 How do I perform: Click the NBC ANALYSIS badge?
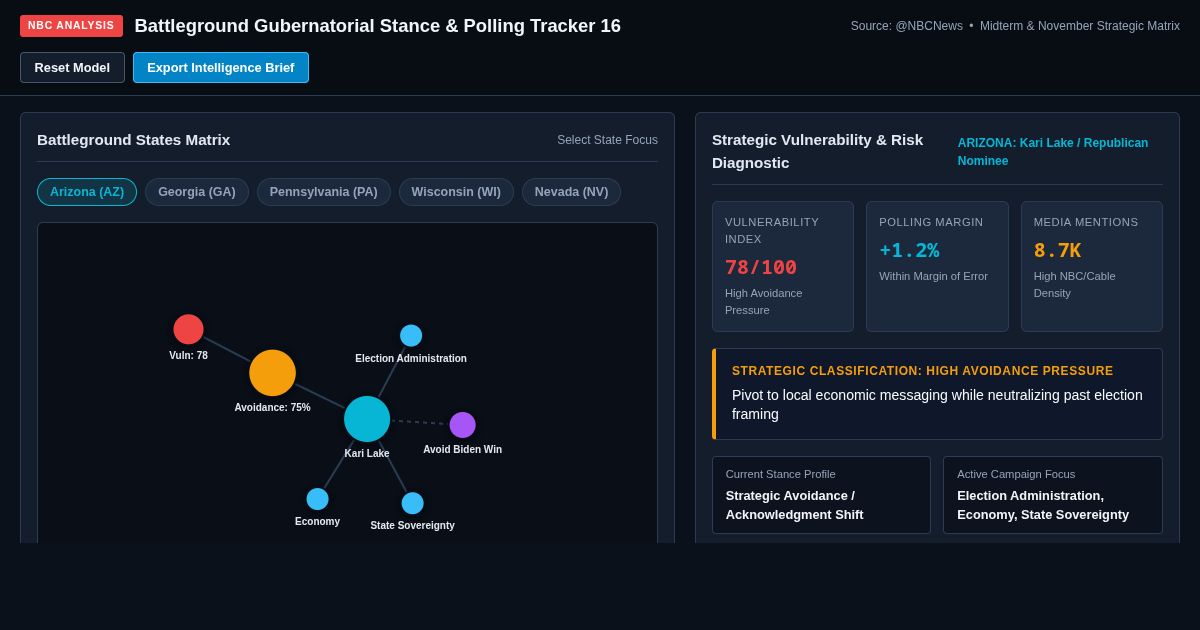point(71,26)
